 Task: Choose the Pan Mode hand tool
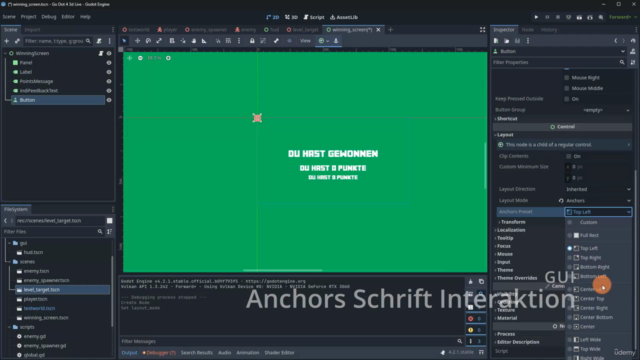193,41
